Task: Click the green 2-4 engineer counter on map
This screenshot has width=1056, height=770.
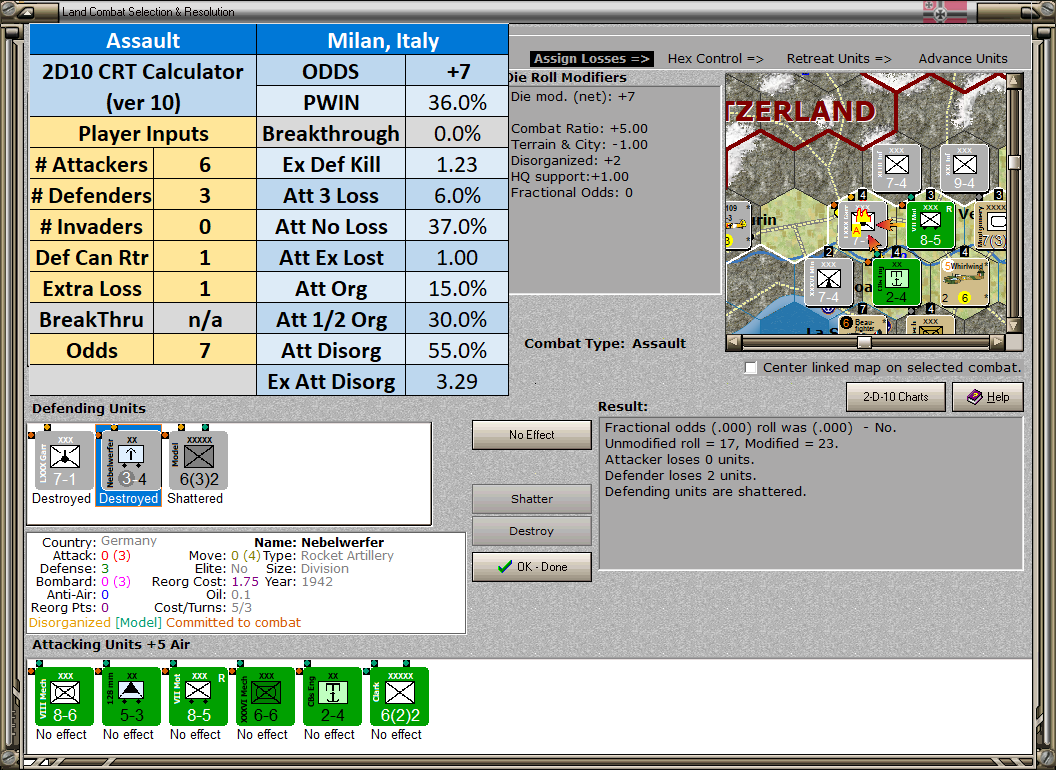Action: [x=896, y=283]
